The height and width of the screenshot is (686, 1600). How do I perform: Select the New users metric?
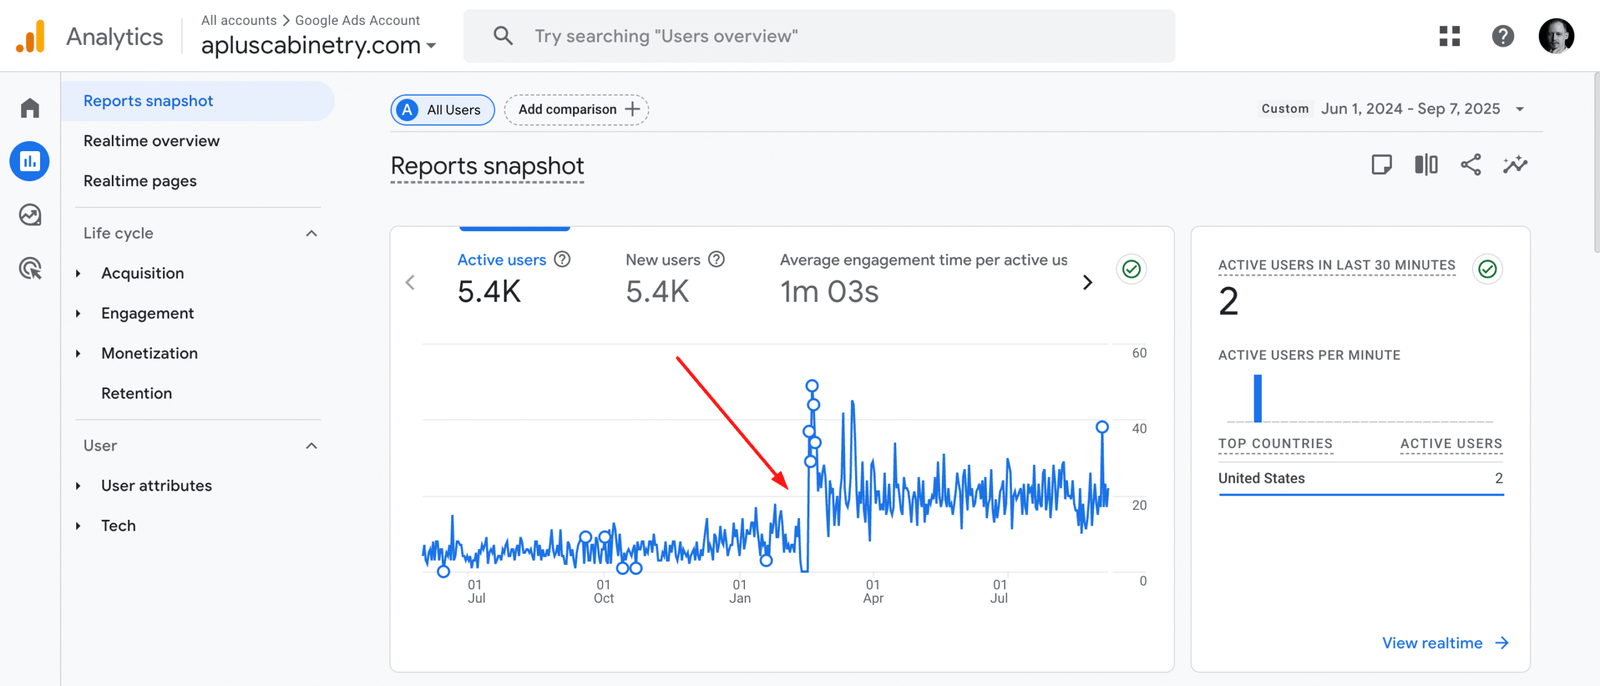coord(662,260)
